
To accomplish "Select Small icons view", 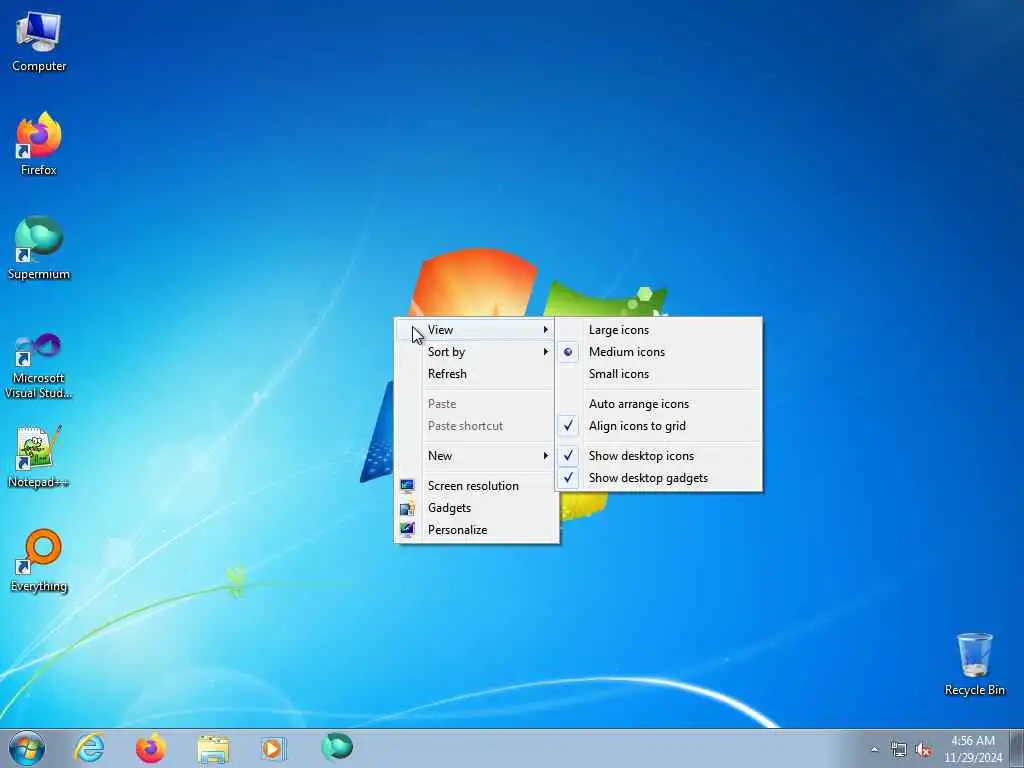I will 659,374.
